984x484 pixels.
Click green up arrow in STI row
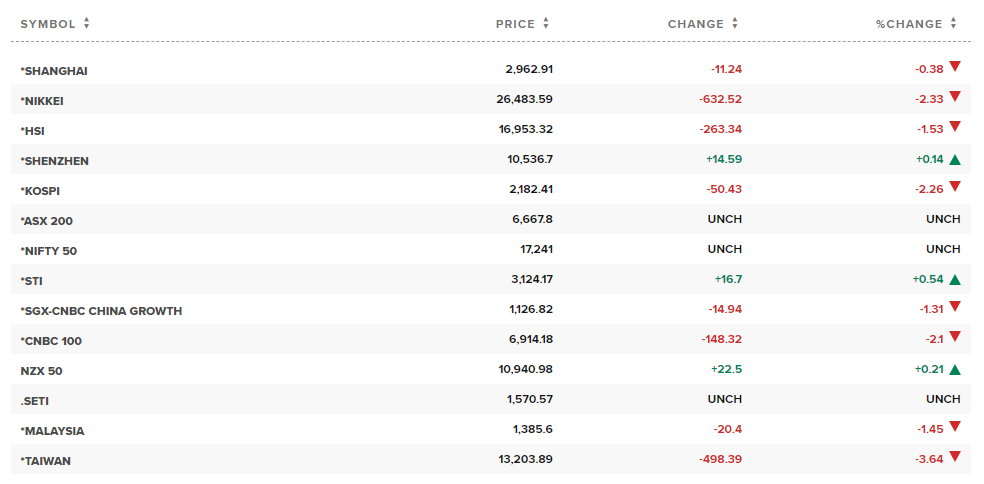point(955,279)
